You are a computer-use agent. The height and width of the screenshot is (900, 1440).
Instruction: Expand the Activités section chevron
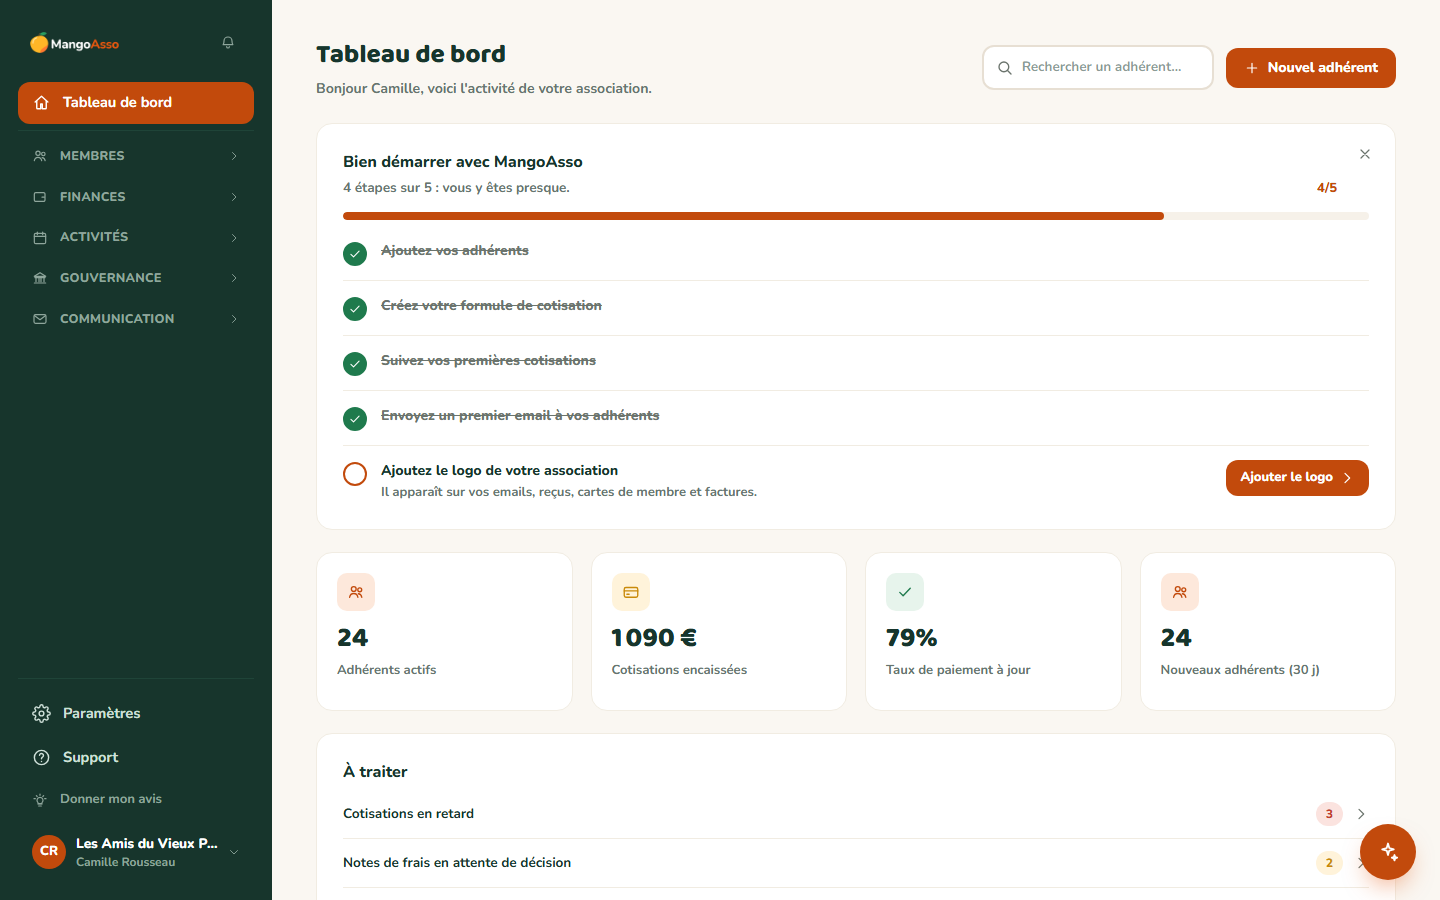234,238
